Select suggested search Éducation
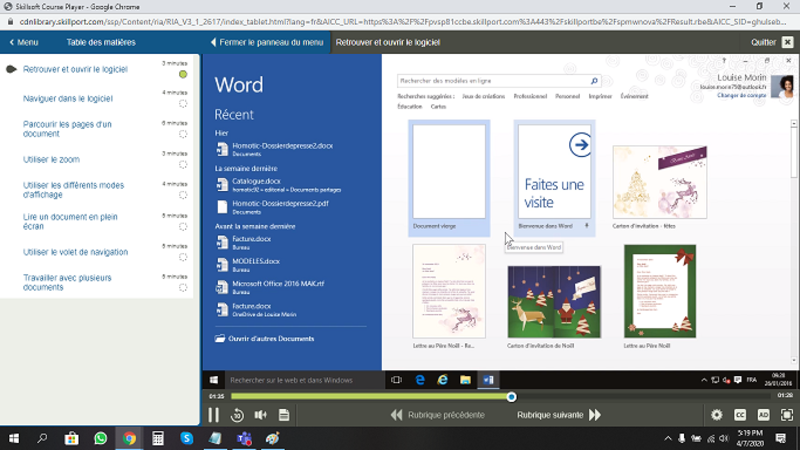 pyautogui.click(x=409, y=107)
